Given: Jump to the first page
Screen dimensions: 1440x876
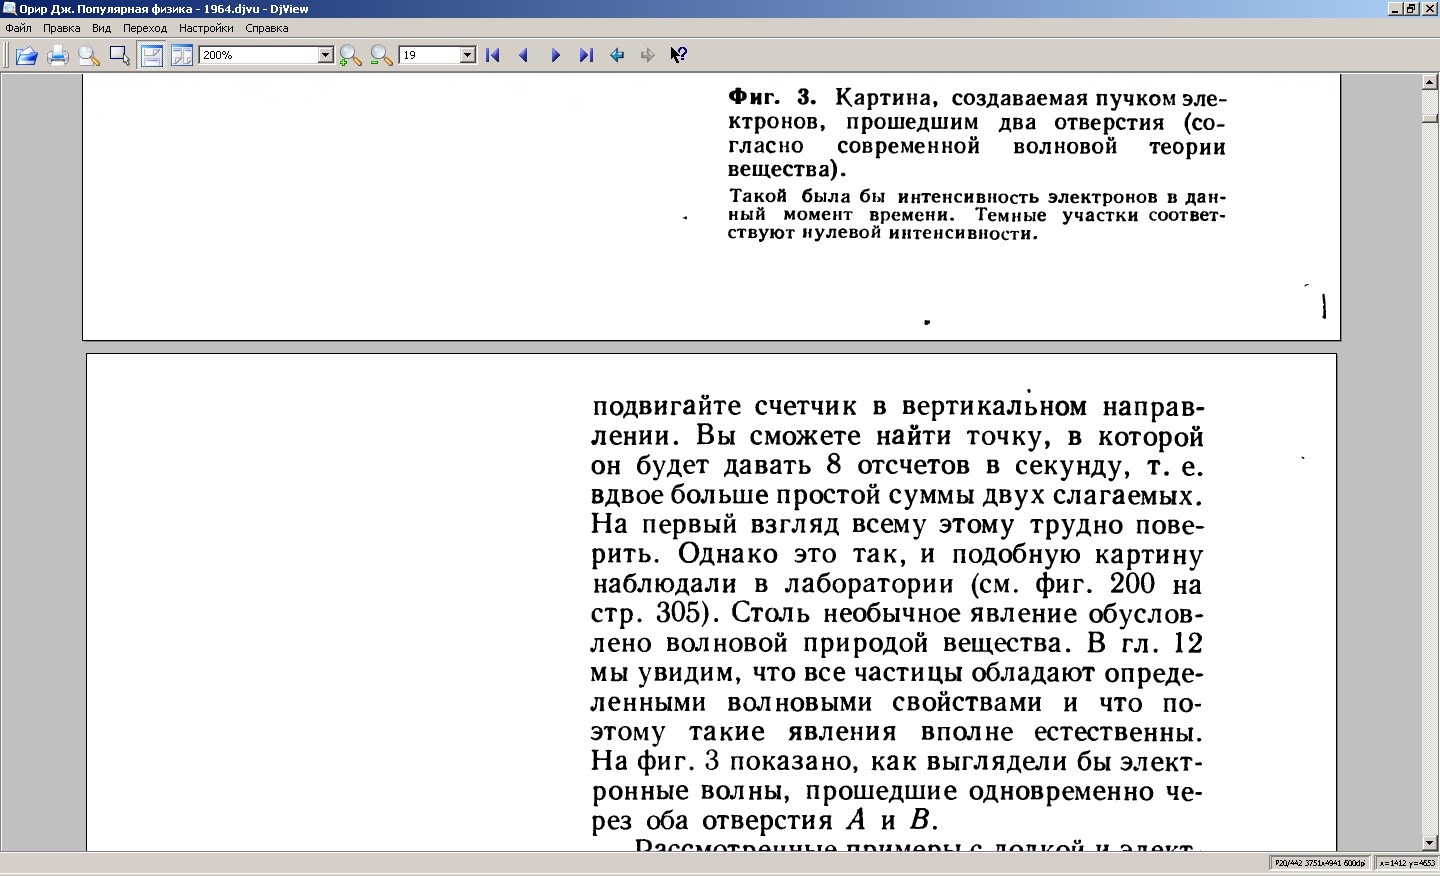Looking at the screenshot, I should 493,56.
